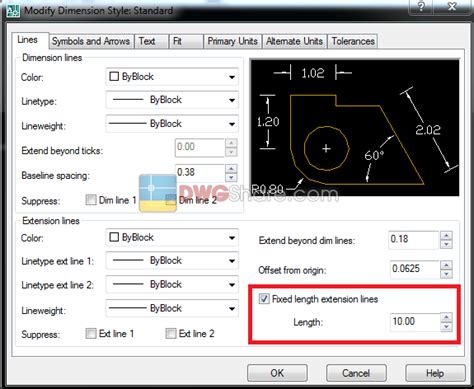Increase Offset from origin value

(446, 265)
